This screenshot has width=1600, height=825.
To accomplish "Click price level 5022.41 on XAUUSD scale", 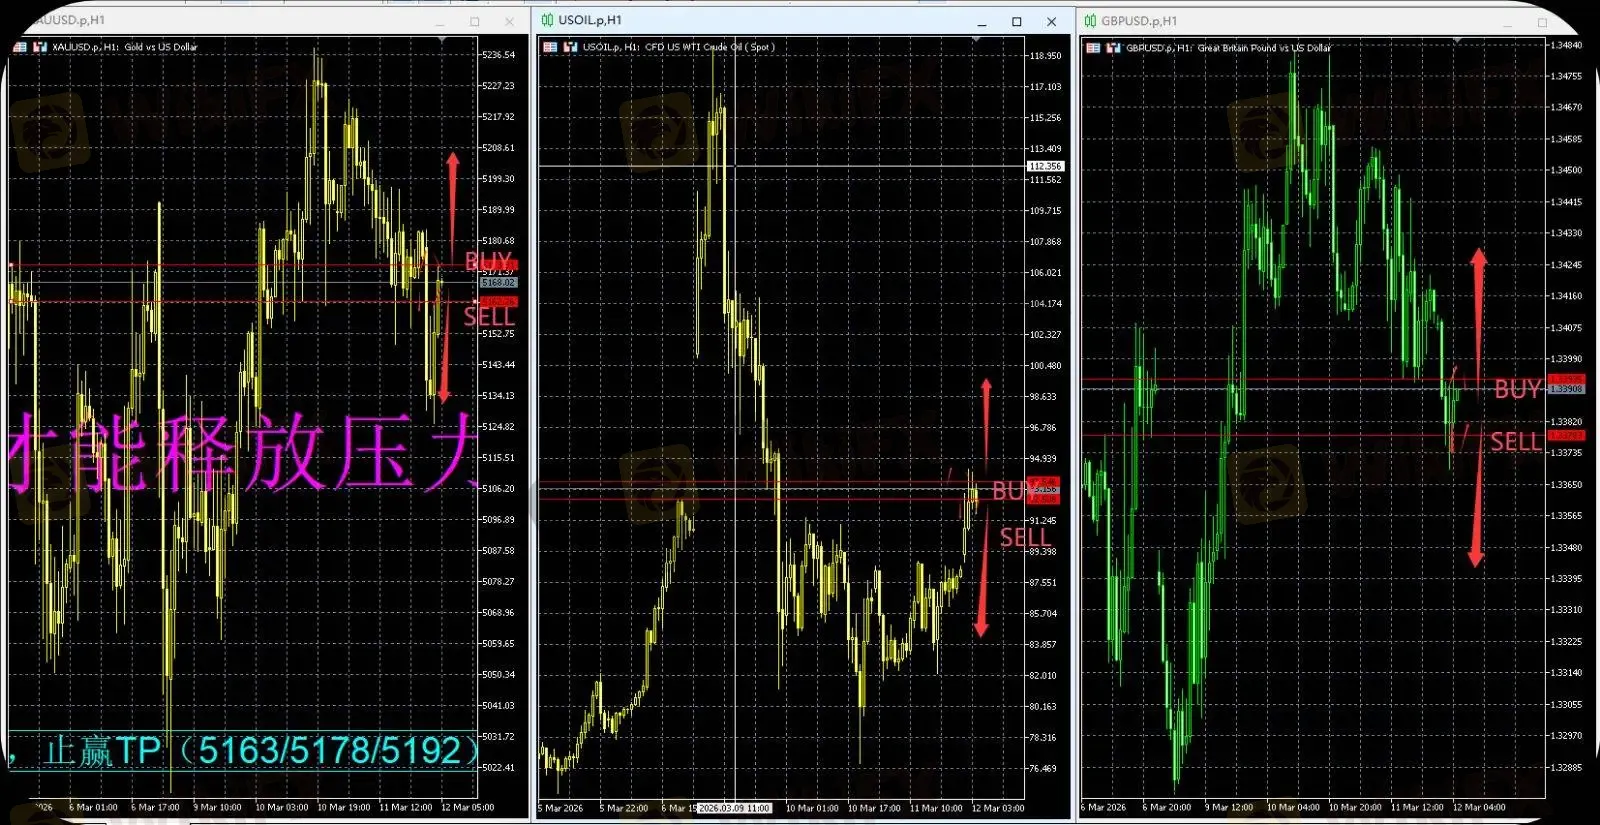I will 499,768.
